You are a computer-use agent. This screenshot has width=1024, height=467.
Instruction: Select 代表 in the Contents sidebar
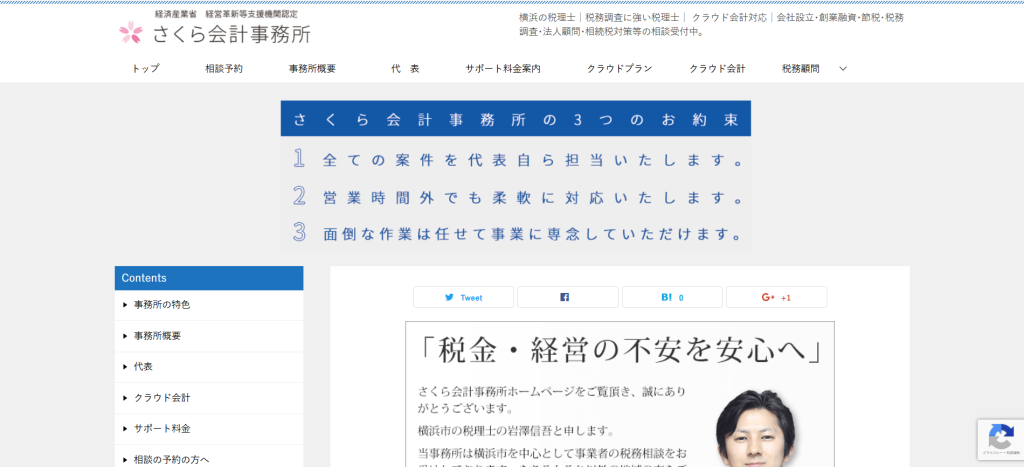[x=143, y=367]
